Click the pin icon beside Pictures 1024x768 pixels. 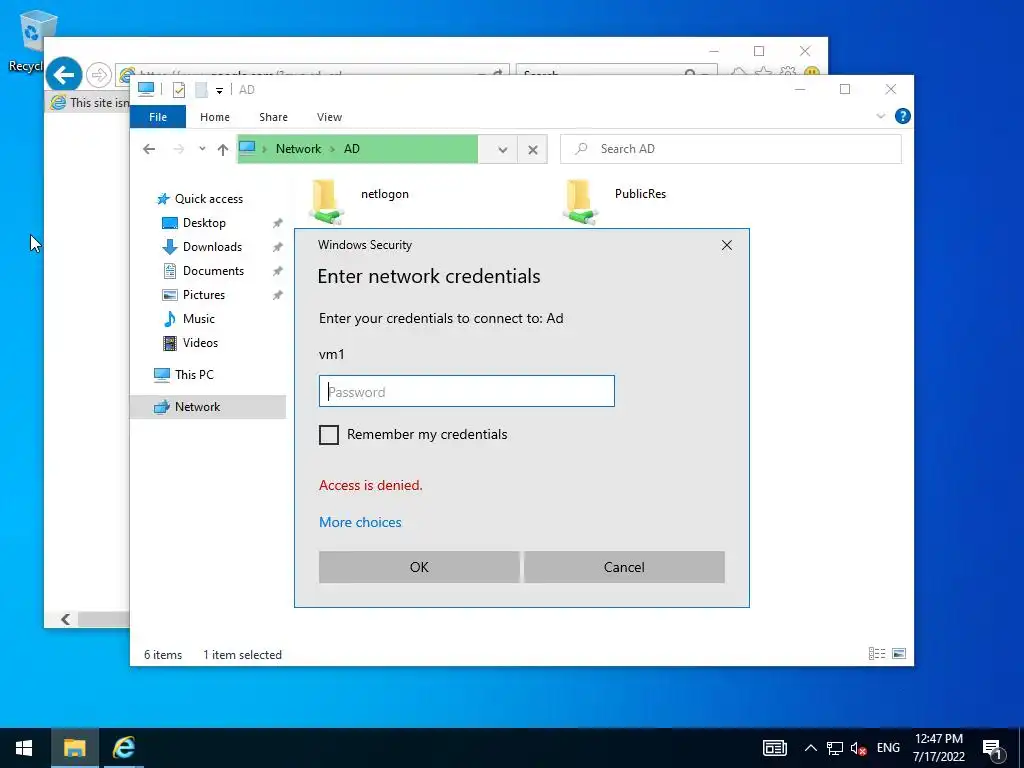point(278,295)
